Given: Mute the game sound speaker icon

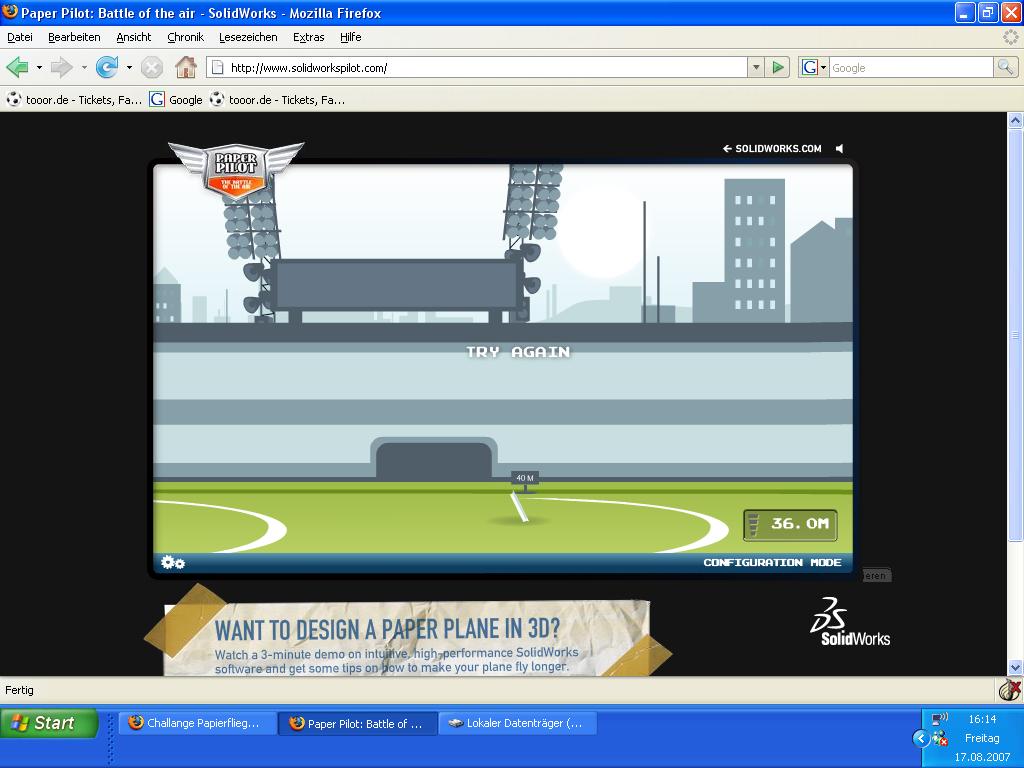Looking at the screenshot, I should coord(840,148).
